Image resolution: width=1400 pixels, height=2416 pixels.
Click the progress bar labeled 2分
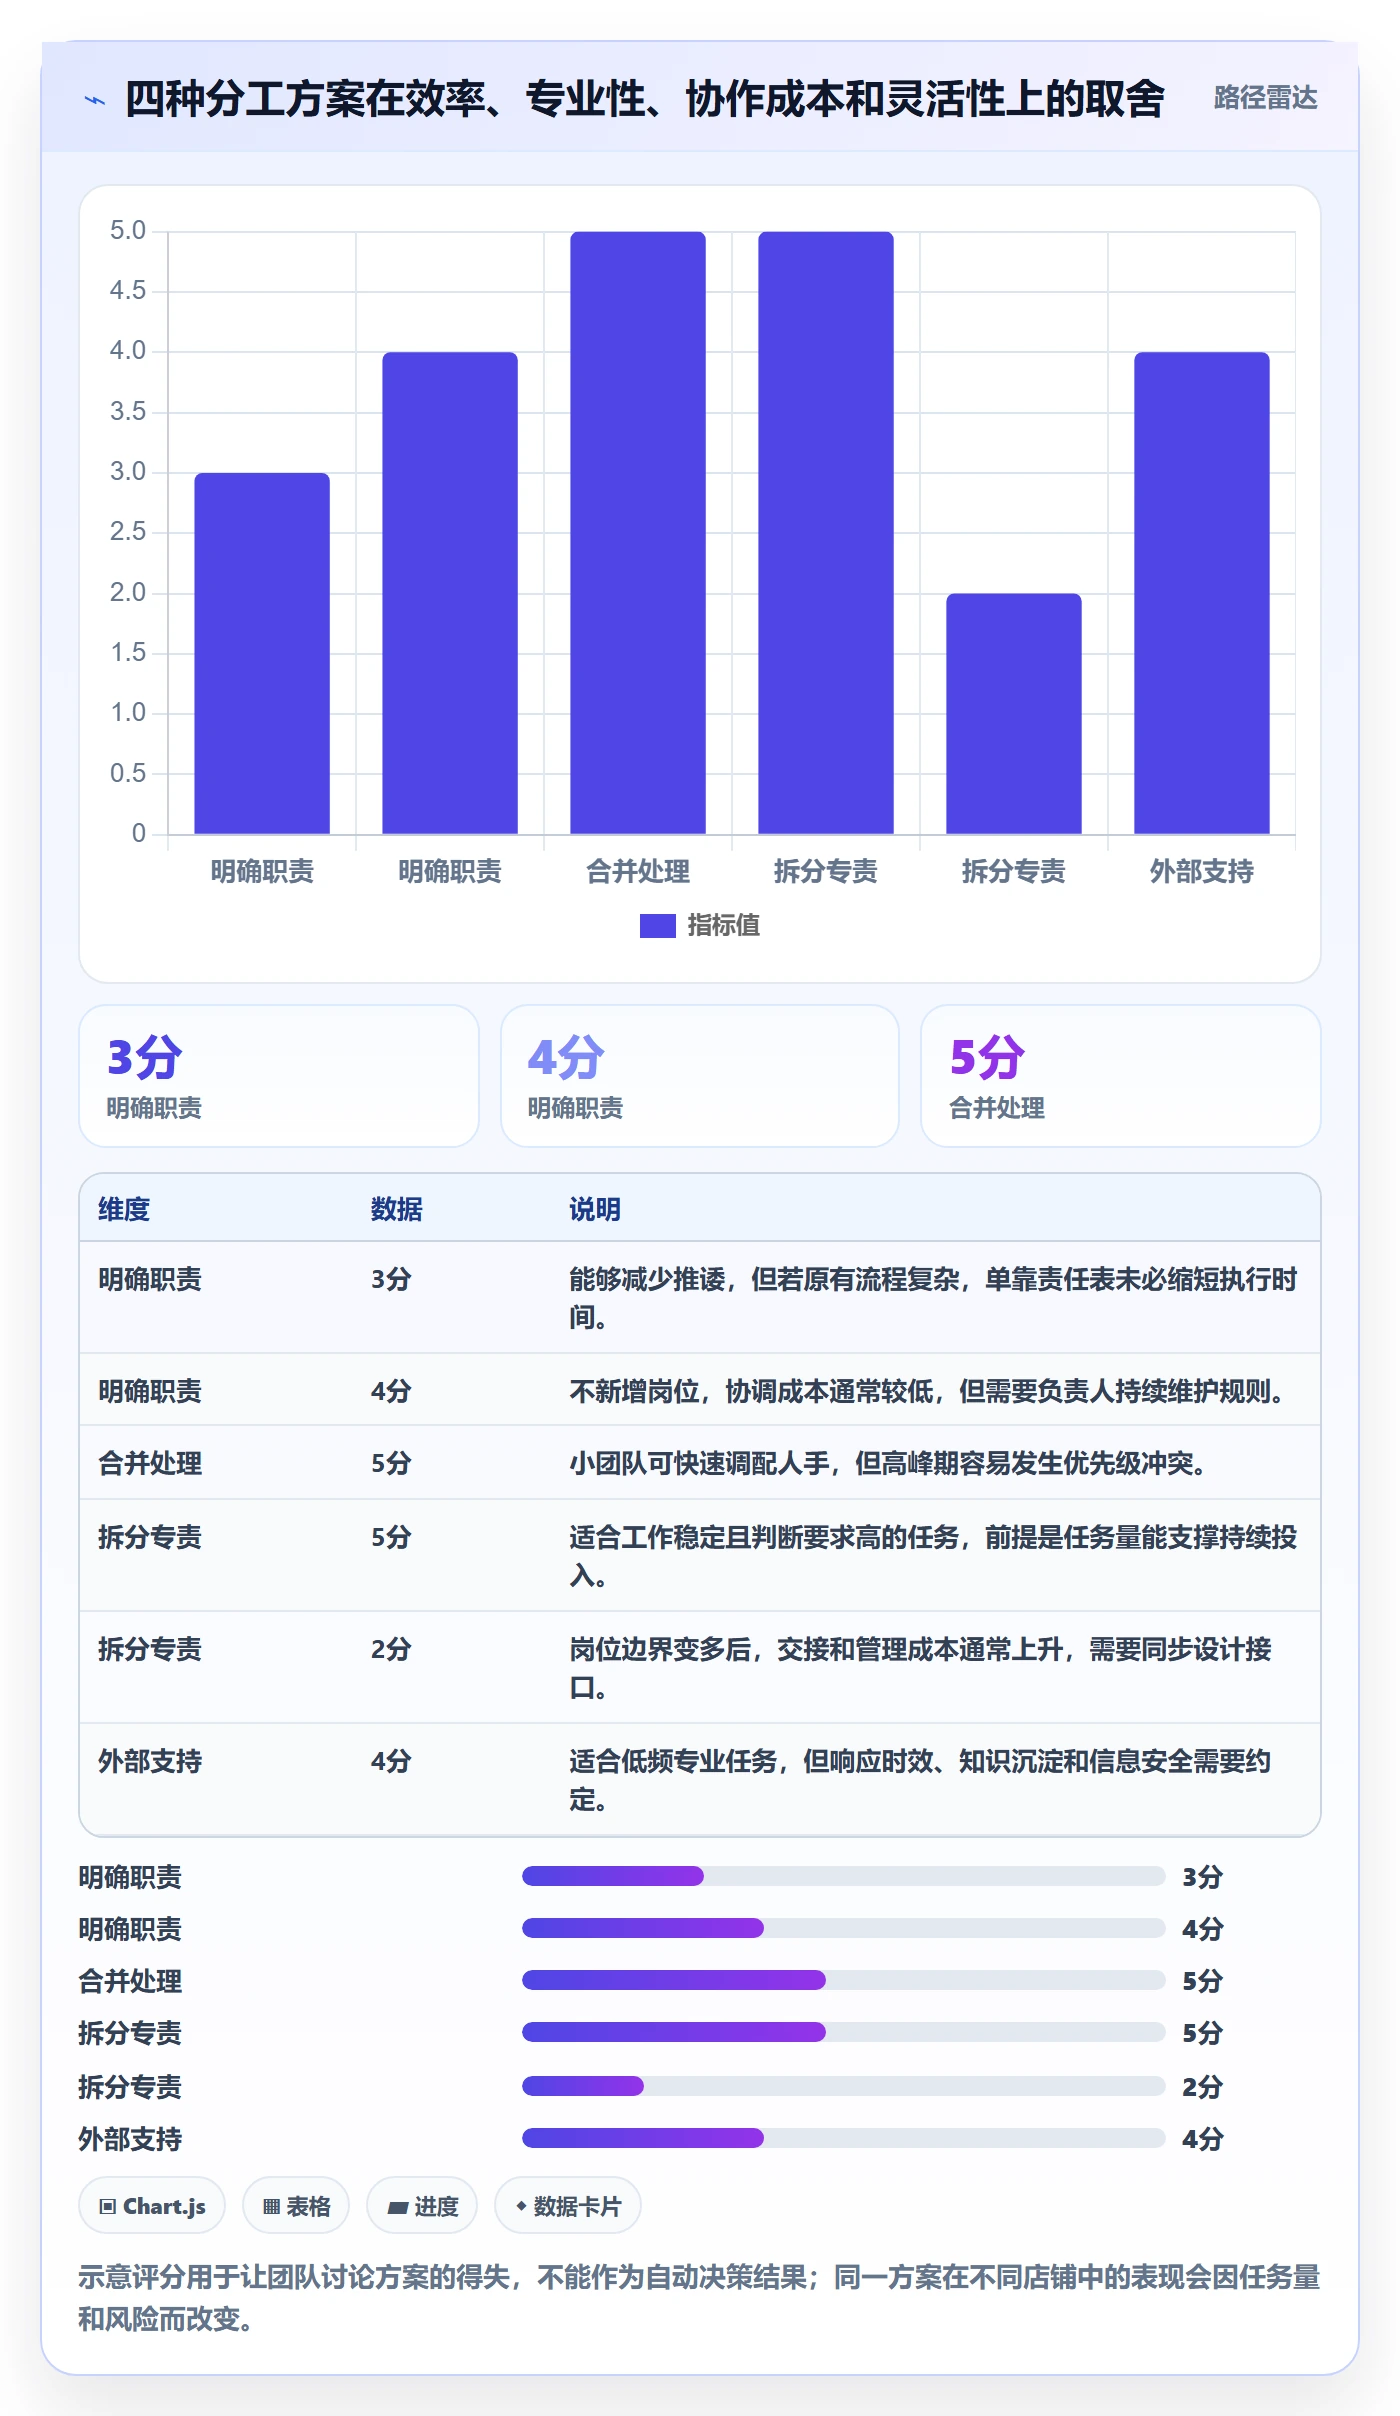(x=843, y=2086)
